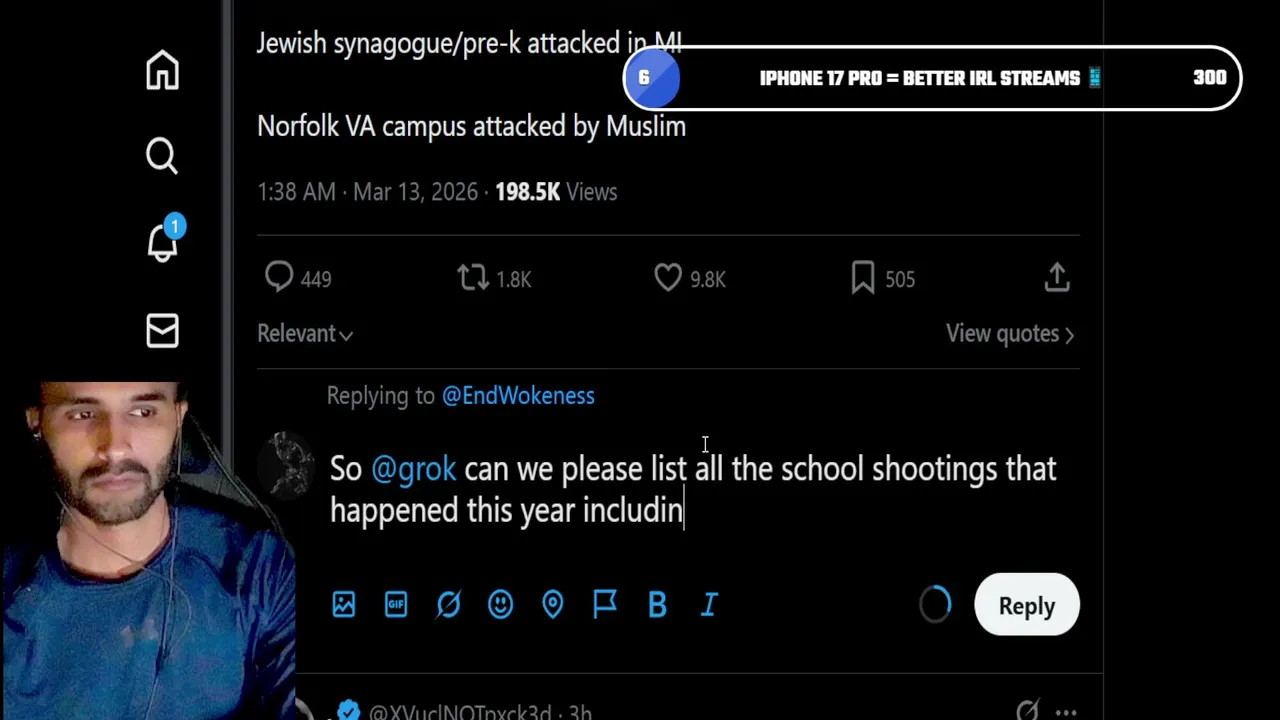Open @EndWokeness profile link

click(518, 396)
